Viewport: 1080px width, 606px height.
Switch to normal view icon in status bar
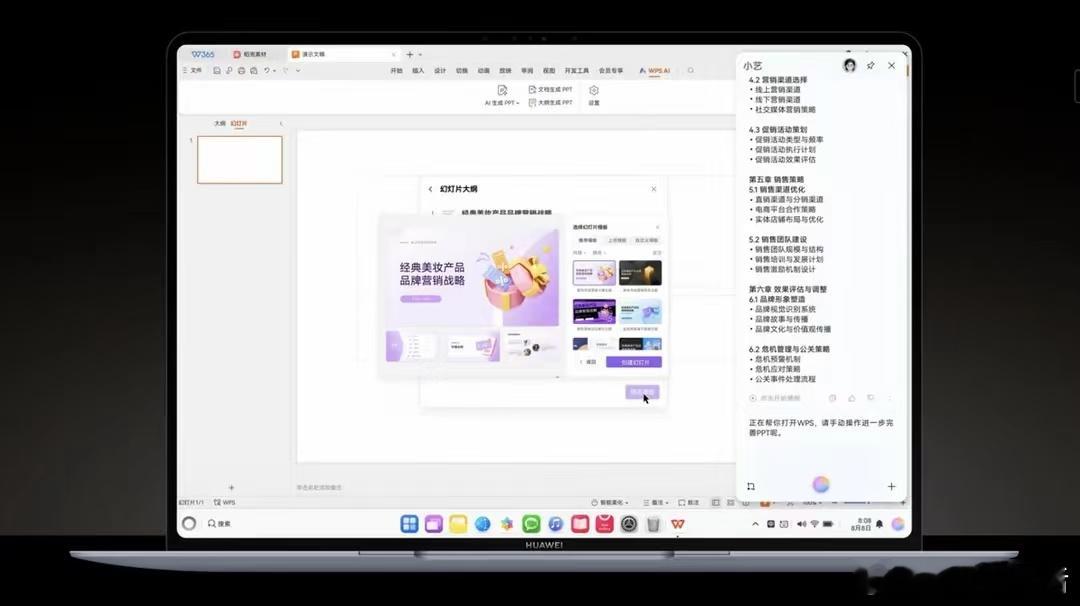point(716,503)
